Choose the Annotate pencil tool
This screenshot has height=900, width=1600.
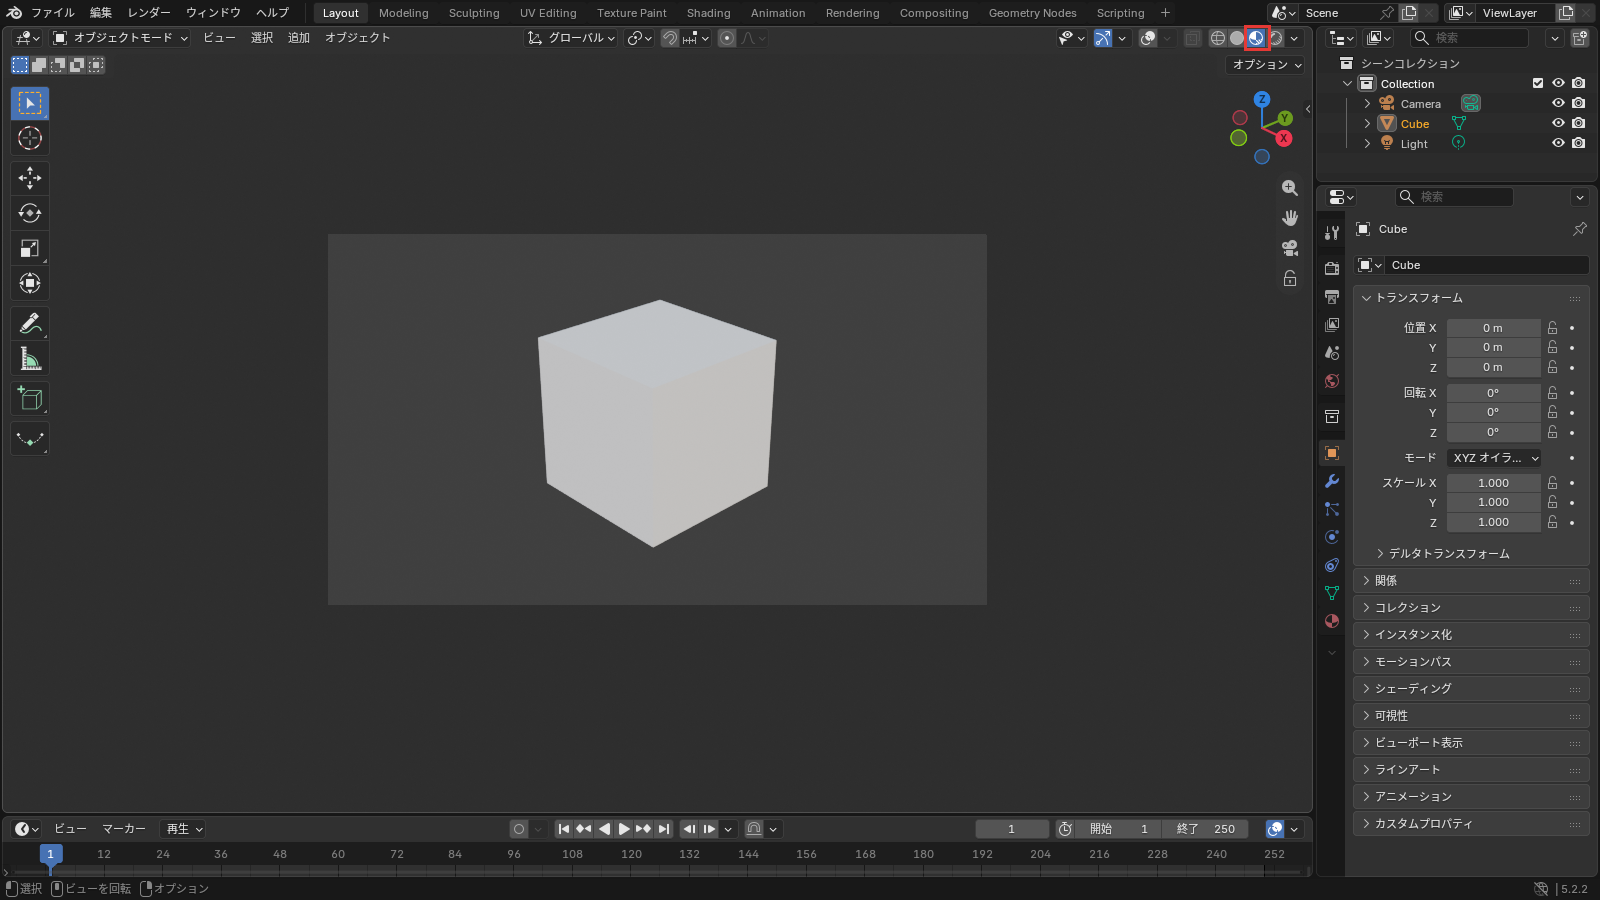(x=30, y=324)
